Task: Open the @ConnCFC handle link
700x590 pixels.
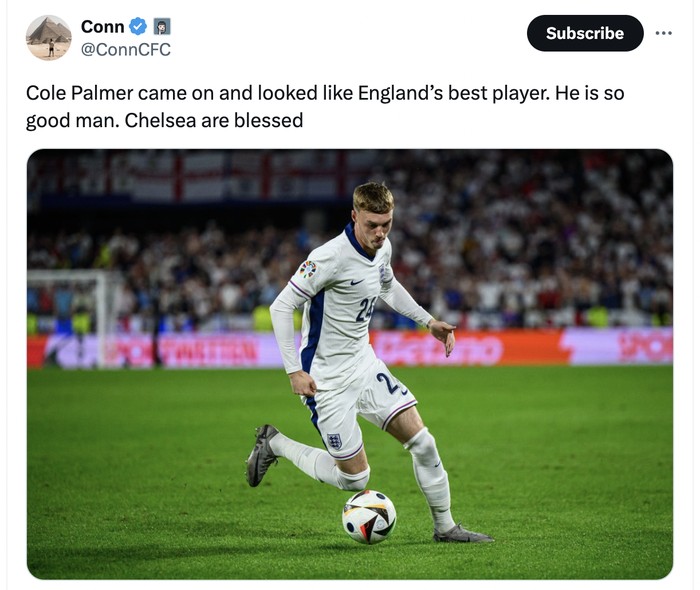Action: pyautogui.click(x=125, y=49)
